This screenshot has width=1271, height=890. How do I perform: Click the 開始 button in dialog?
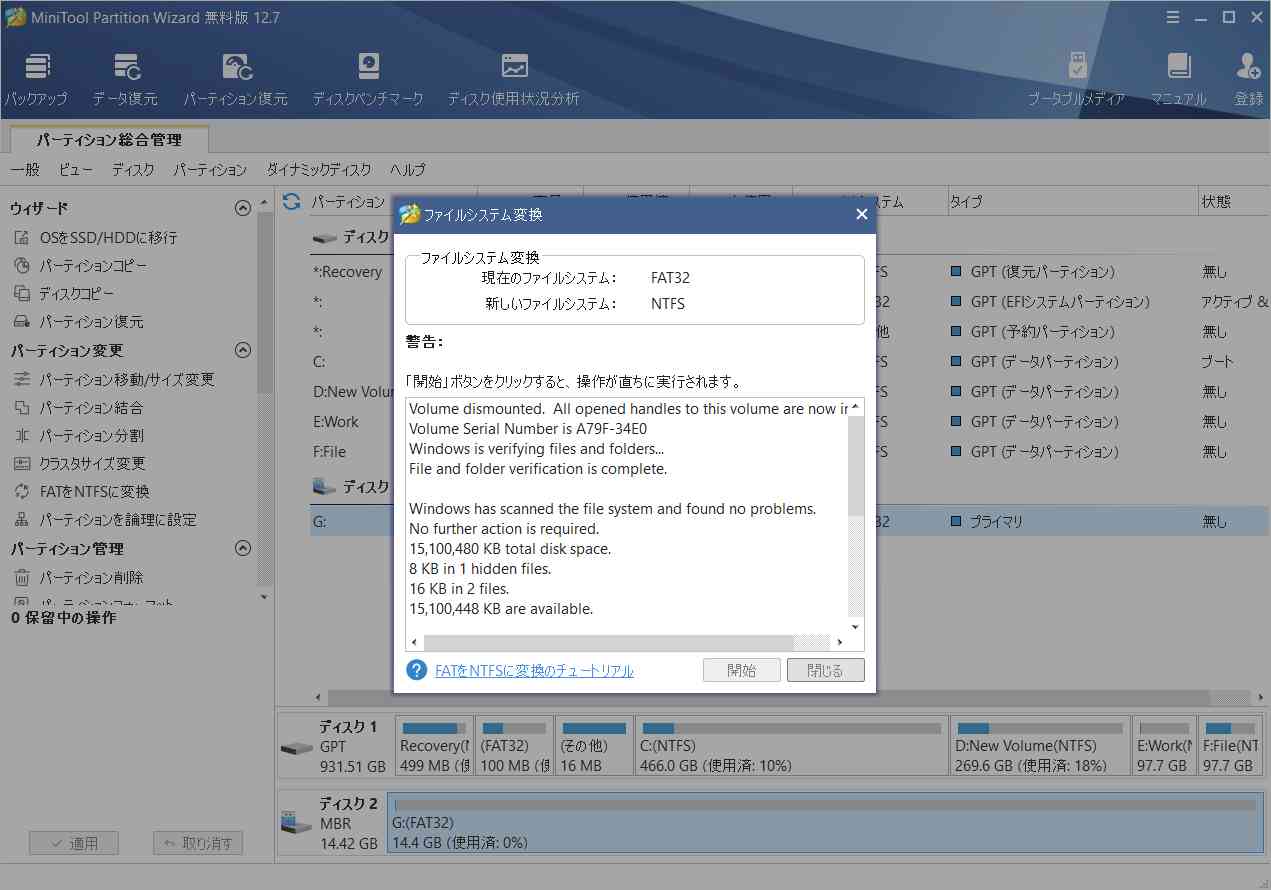[742, 671]
